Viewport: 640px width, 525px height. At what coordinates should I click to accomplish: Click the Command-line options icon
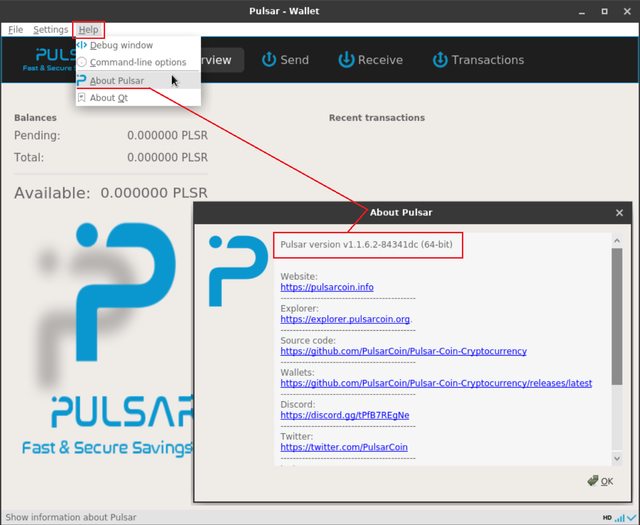click(82, 62)
